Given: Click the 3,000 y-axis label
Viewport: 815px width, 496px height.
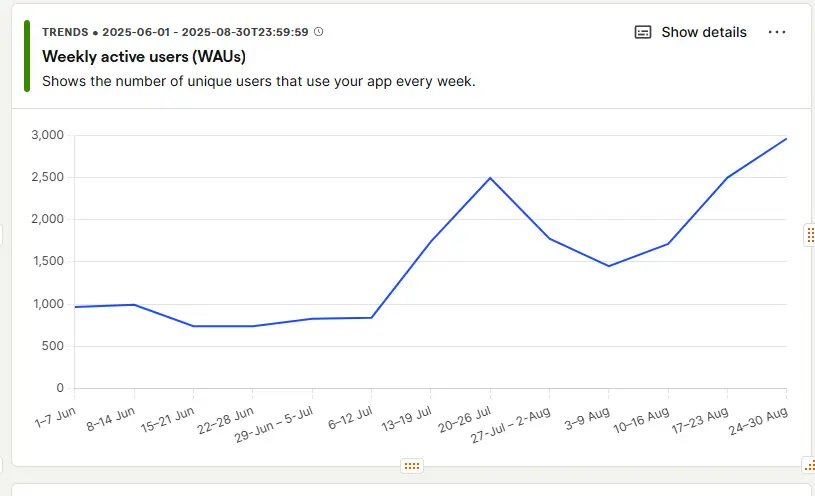Looking at the screenshot, I should point(47,135).
